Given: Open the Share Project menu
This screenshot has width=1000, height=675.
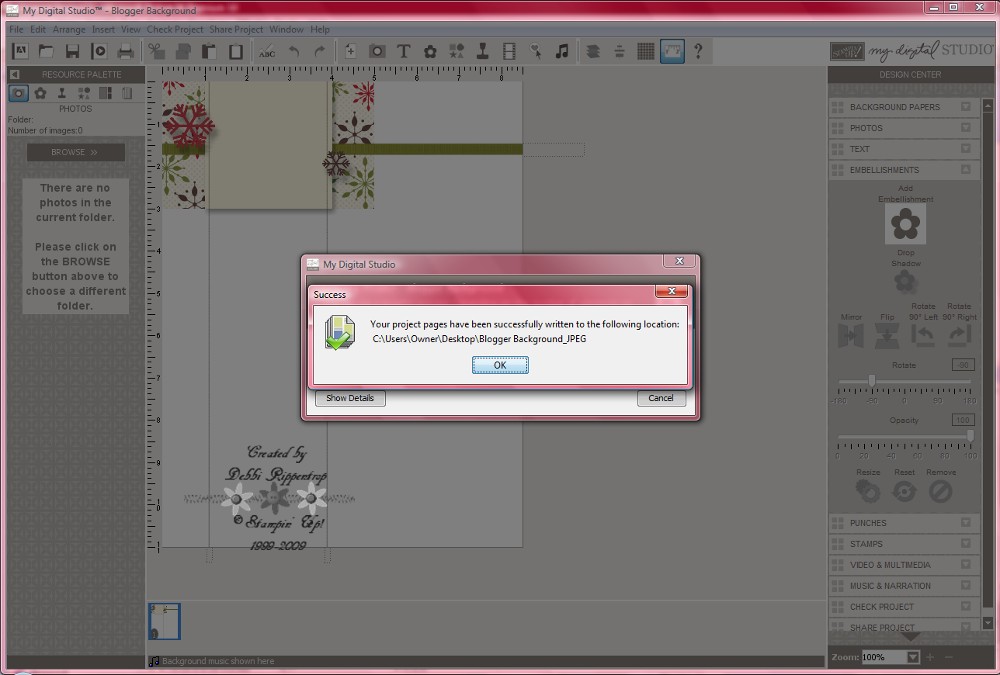Looking at the screenshot, I should pos(236,29).
